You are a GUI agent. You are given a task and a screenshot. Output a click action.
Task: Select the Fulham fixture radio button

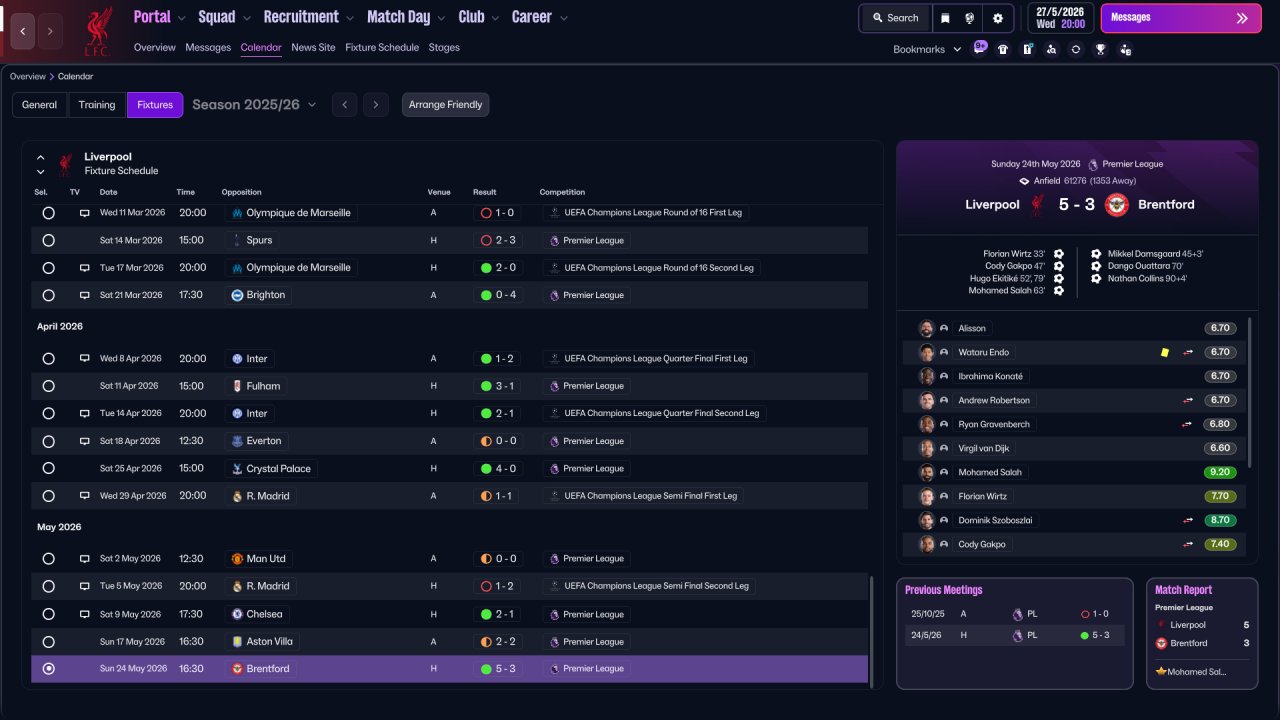coord(48,386)
